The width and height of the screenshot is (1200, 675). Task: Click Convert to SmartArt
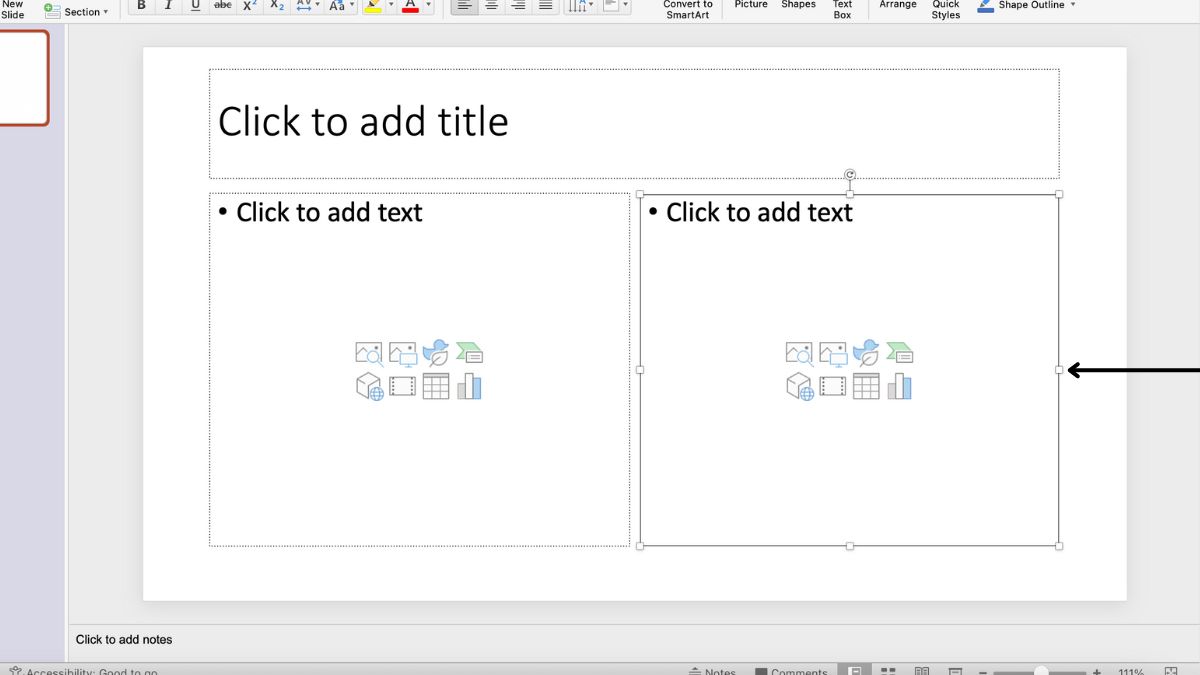pyautogui.click(x=687, y=8)
